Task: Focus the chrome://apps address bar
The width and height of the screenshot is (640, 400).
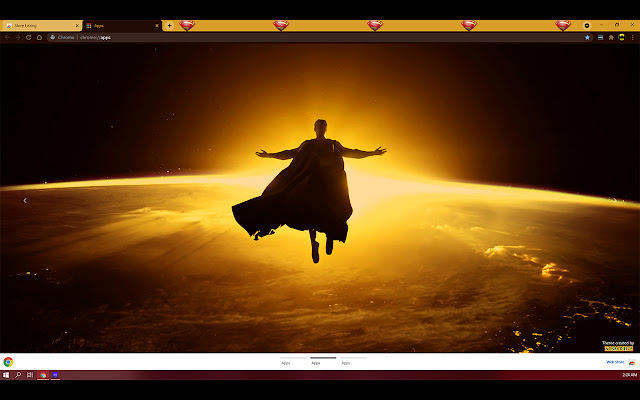Action: pos(318,37)
